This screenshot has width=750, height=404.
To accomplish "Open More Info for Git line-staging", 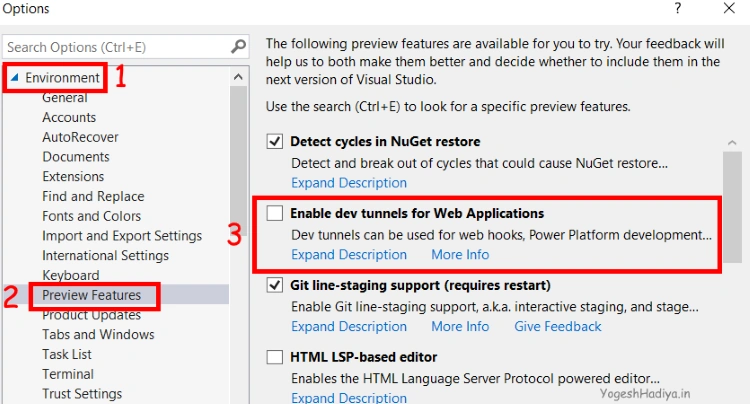I will (x=460, y=327).
